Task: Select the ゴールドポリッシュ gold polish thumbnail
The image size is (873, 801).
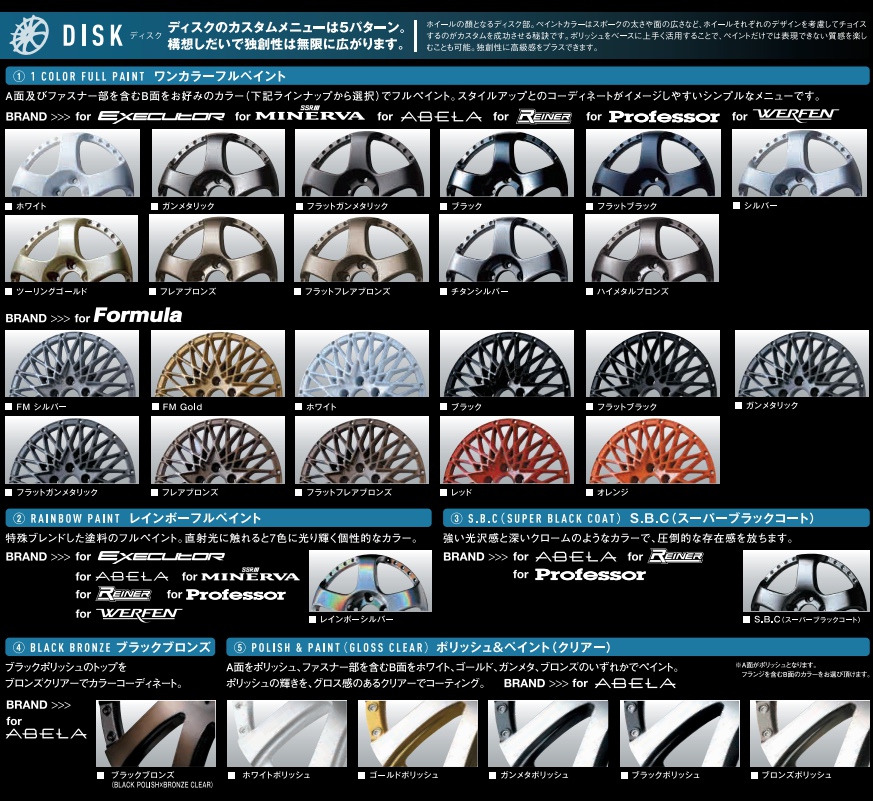Action: 418,733
